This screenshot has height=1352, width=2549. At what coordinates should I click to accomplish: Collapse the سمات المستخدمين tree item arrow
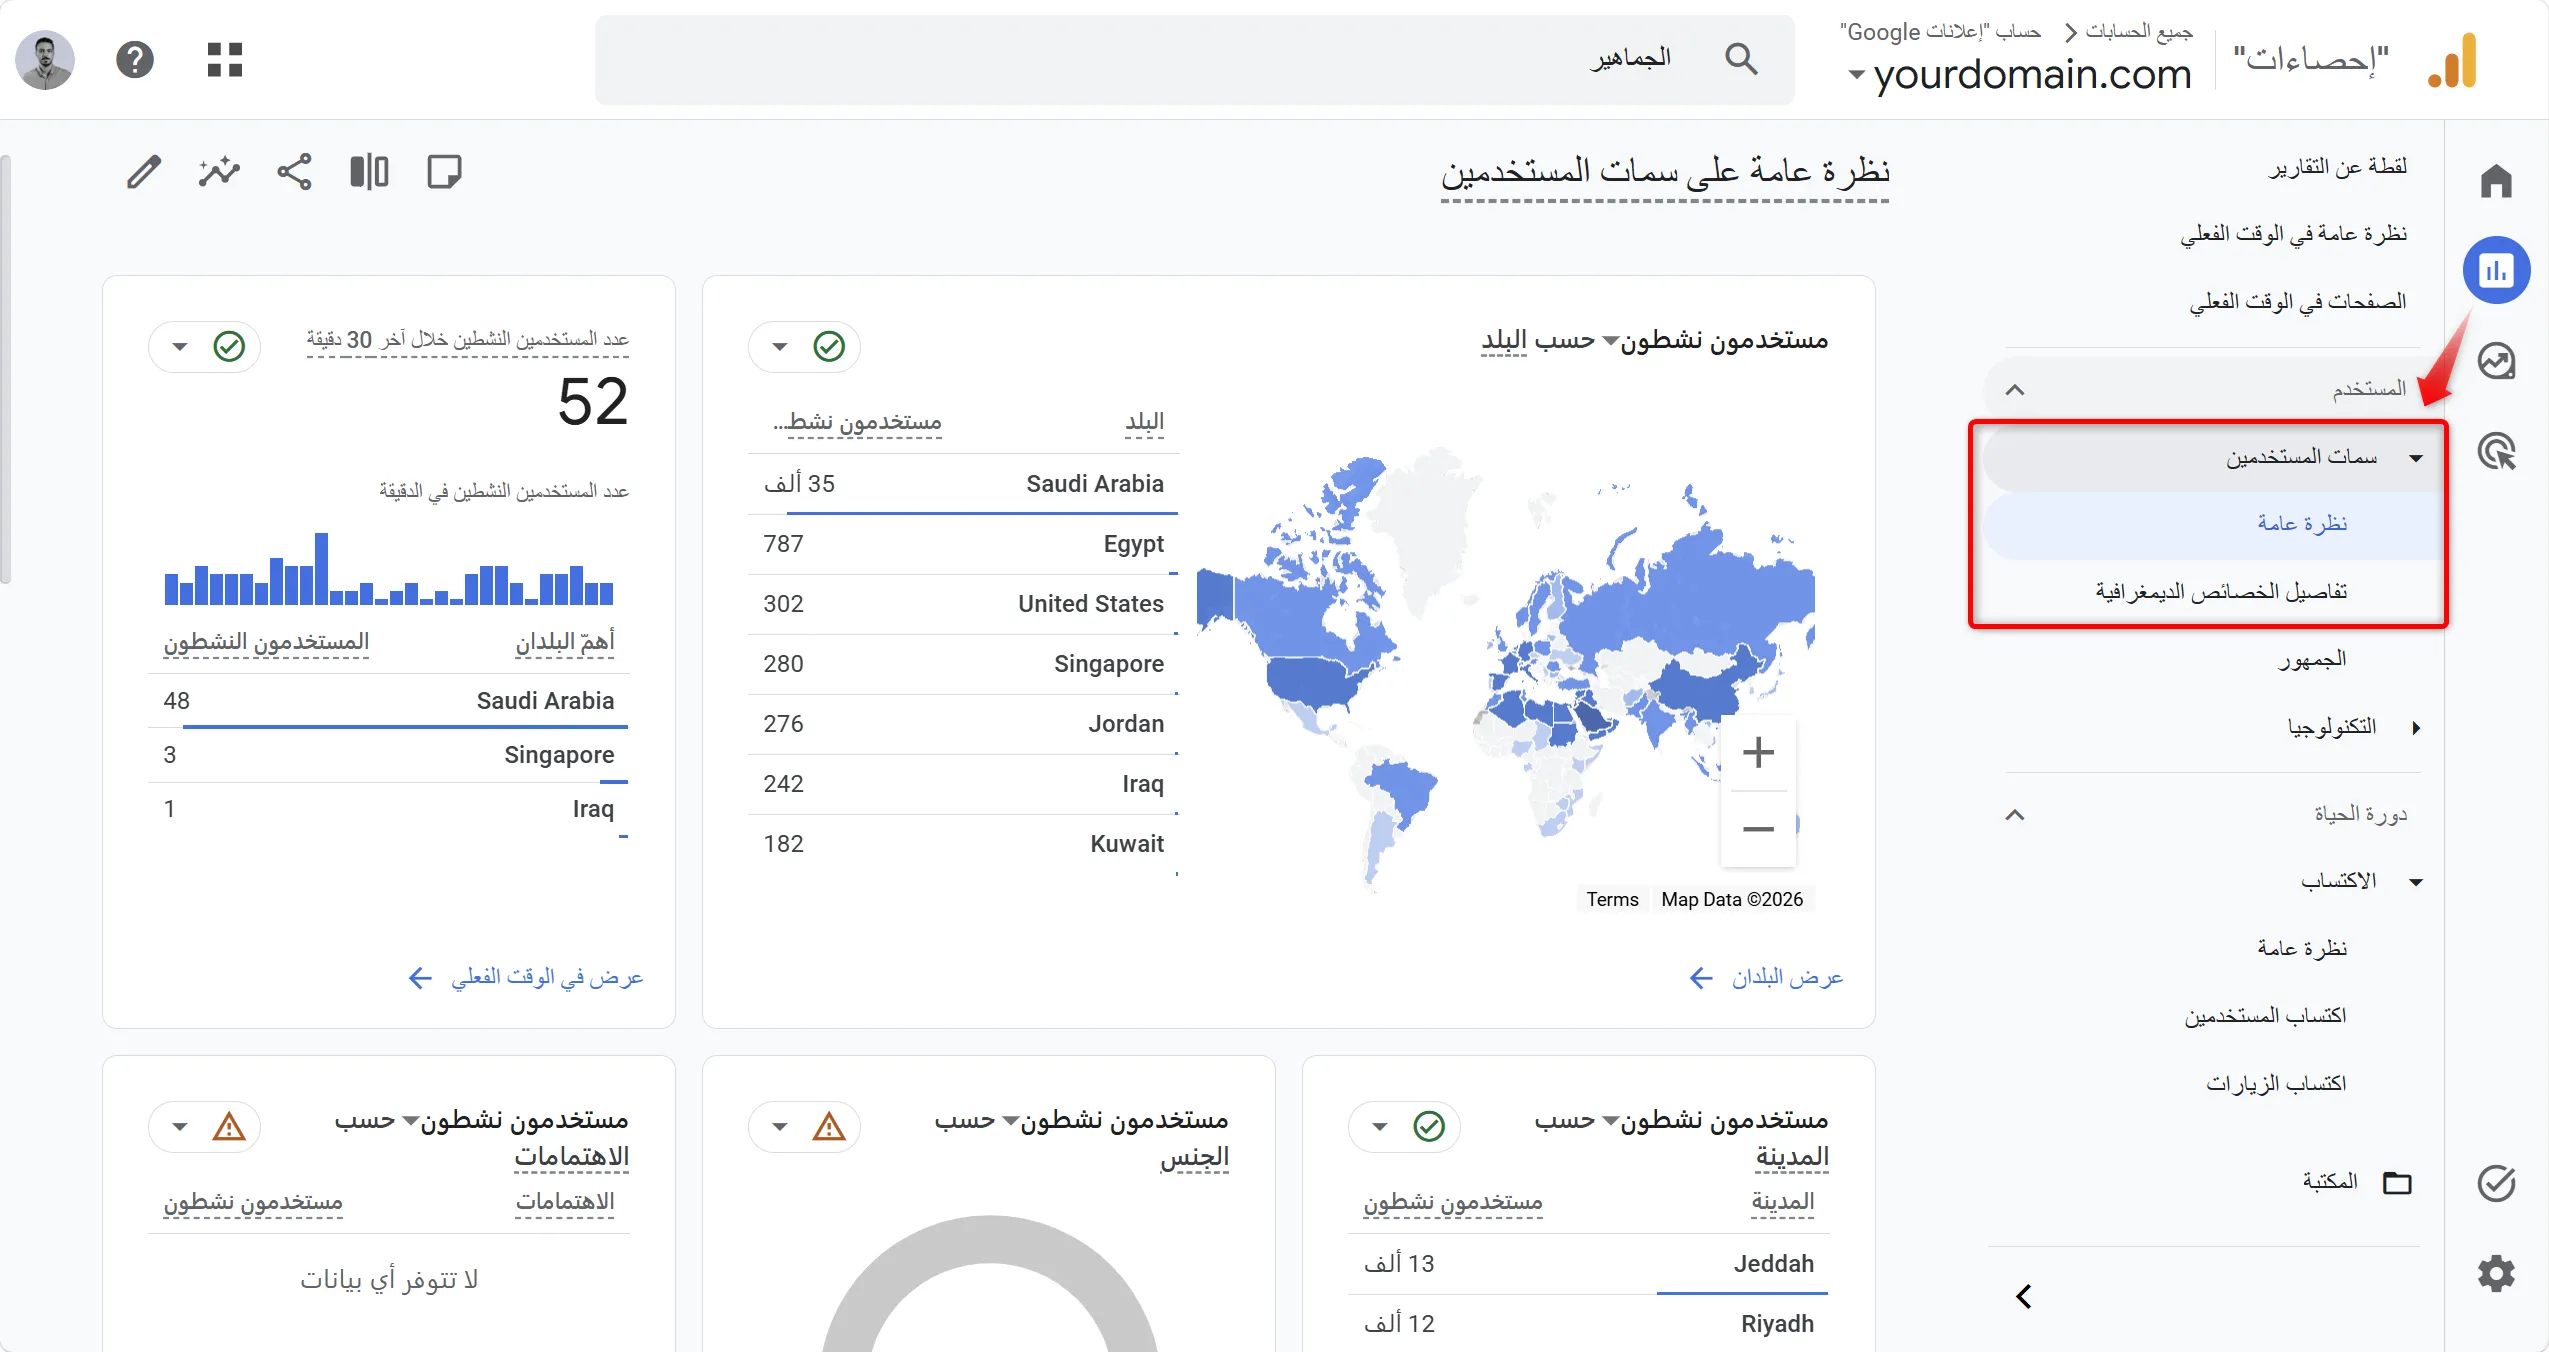pos(2416,458)
